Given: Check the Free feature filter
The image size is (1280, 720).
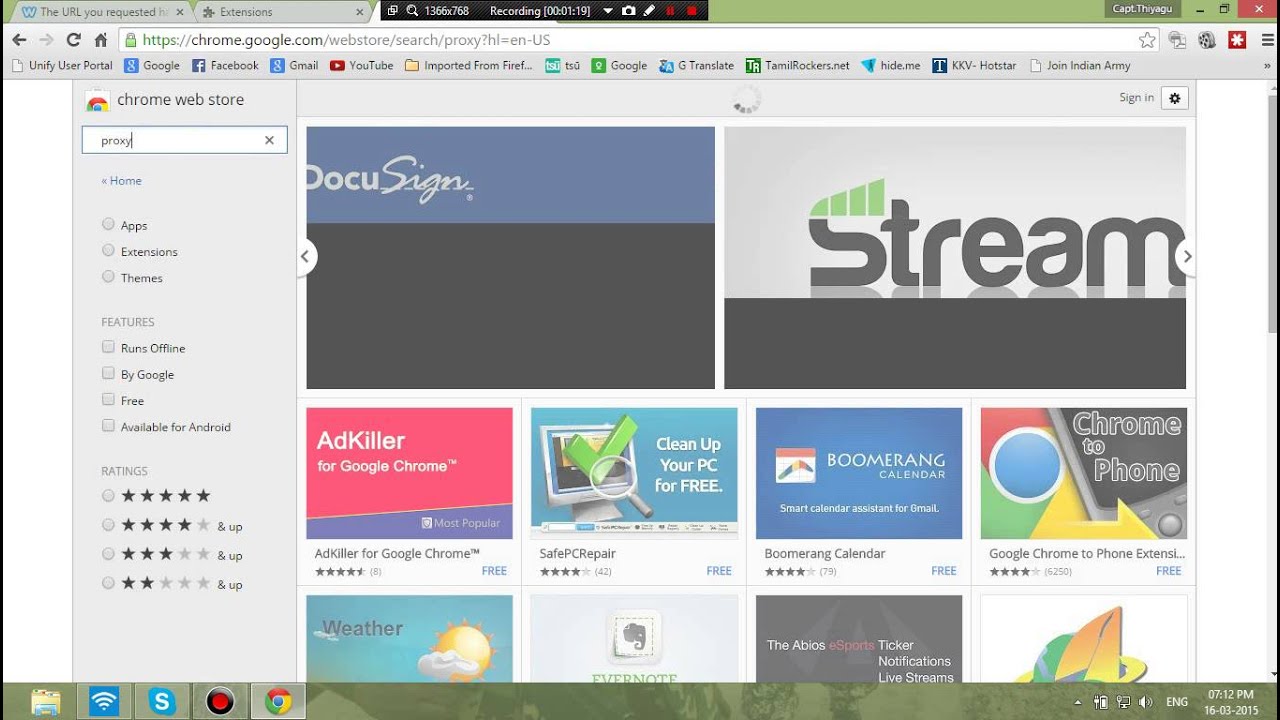Looking at the screenshot, I should 108,399.
